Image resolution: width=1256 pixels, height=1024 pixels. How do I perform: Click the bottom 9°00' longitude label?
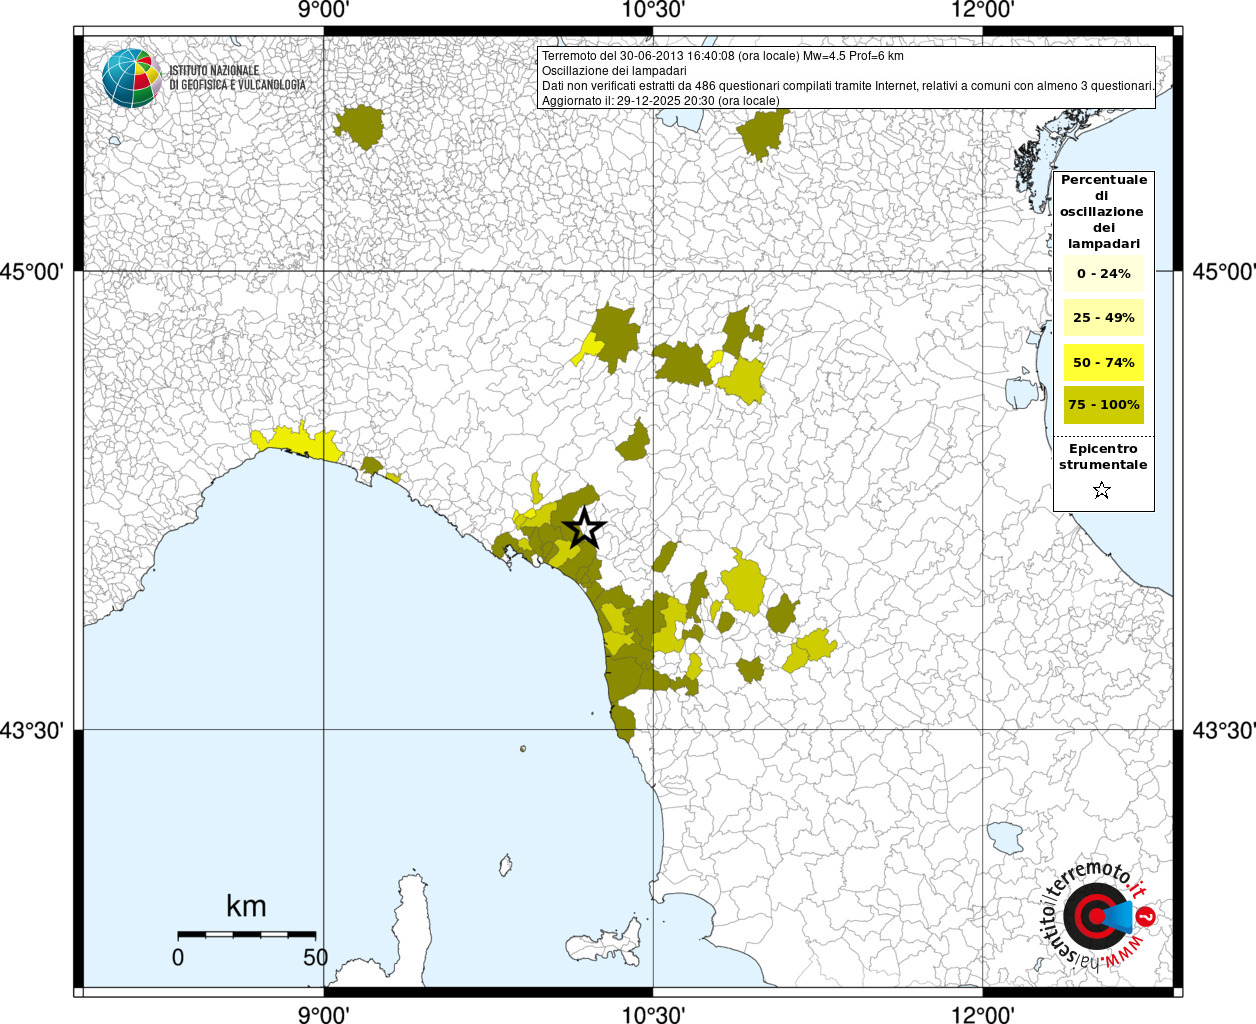[323, 1014]
